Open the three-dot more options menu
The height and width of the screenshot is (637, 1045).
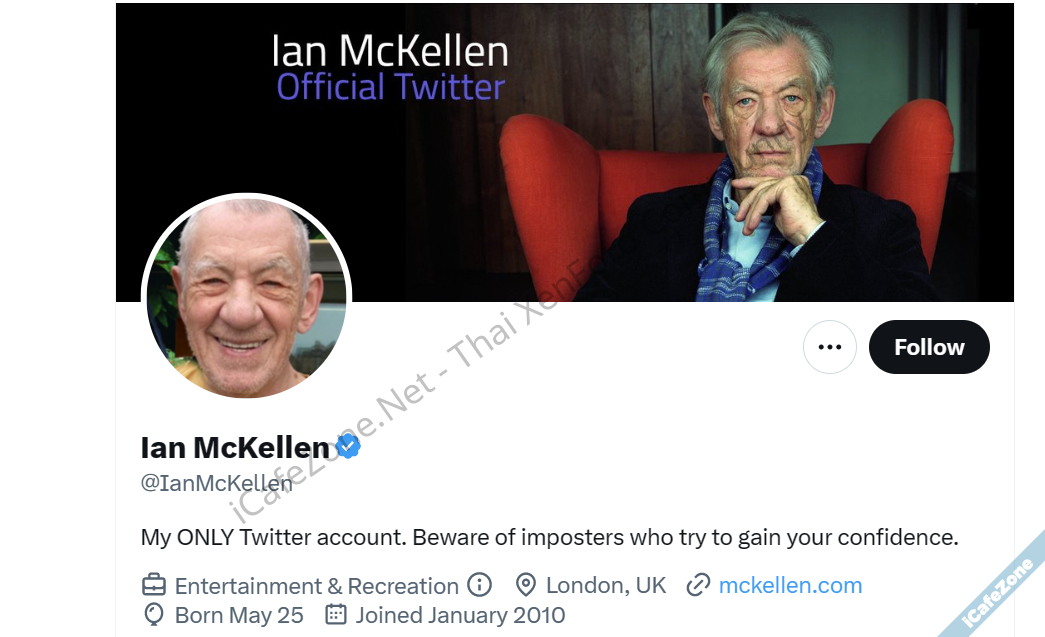coord(830,347)
